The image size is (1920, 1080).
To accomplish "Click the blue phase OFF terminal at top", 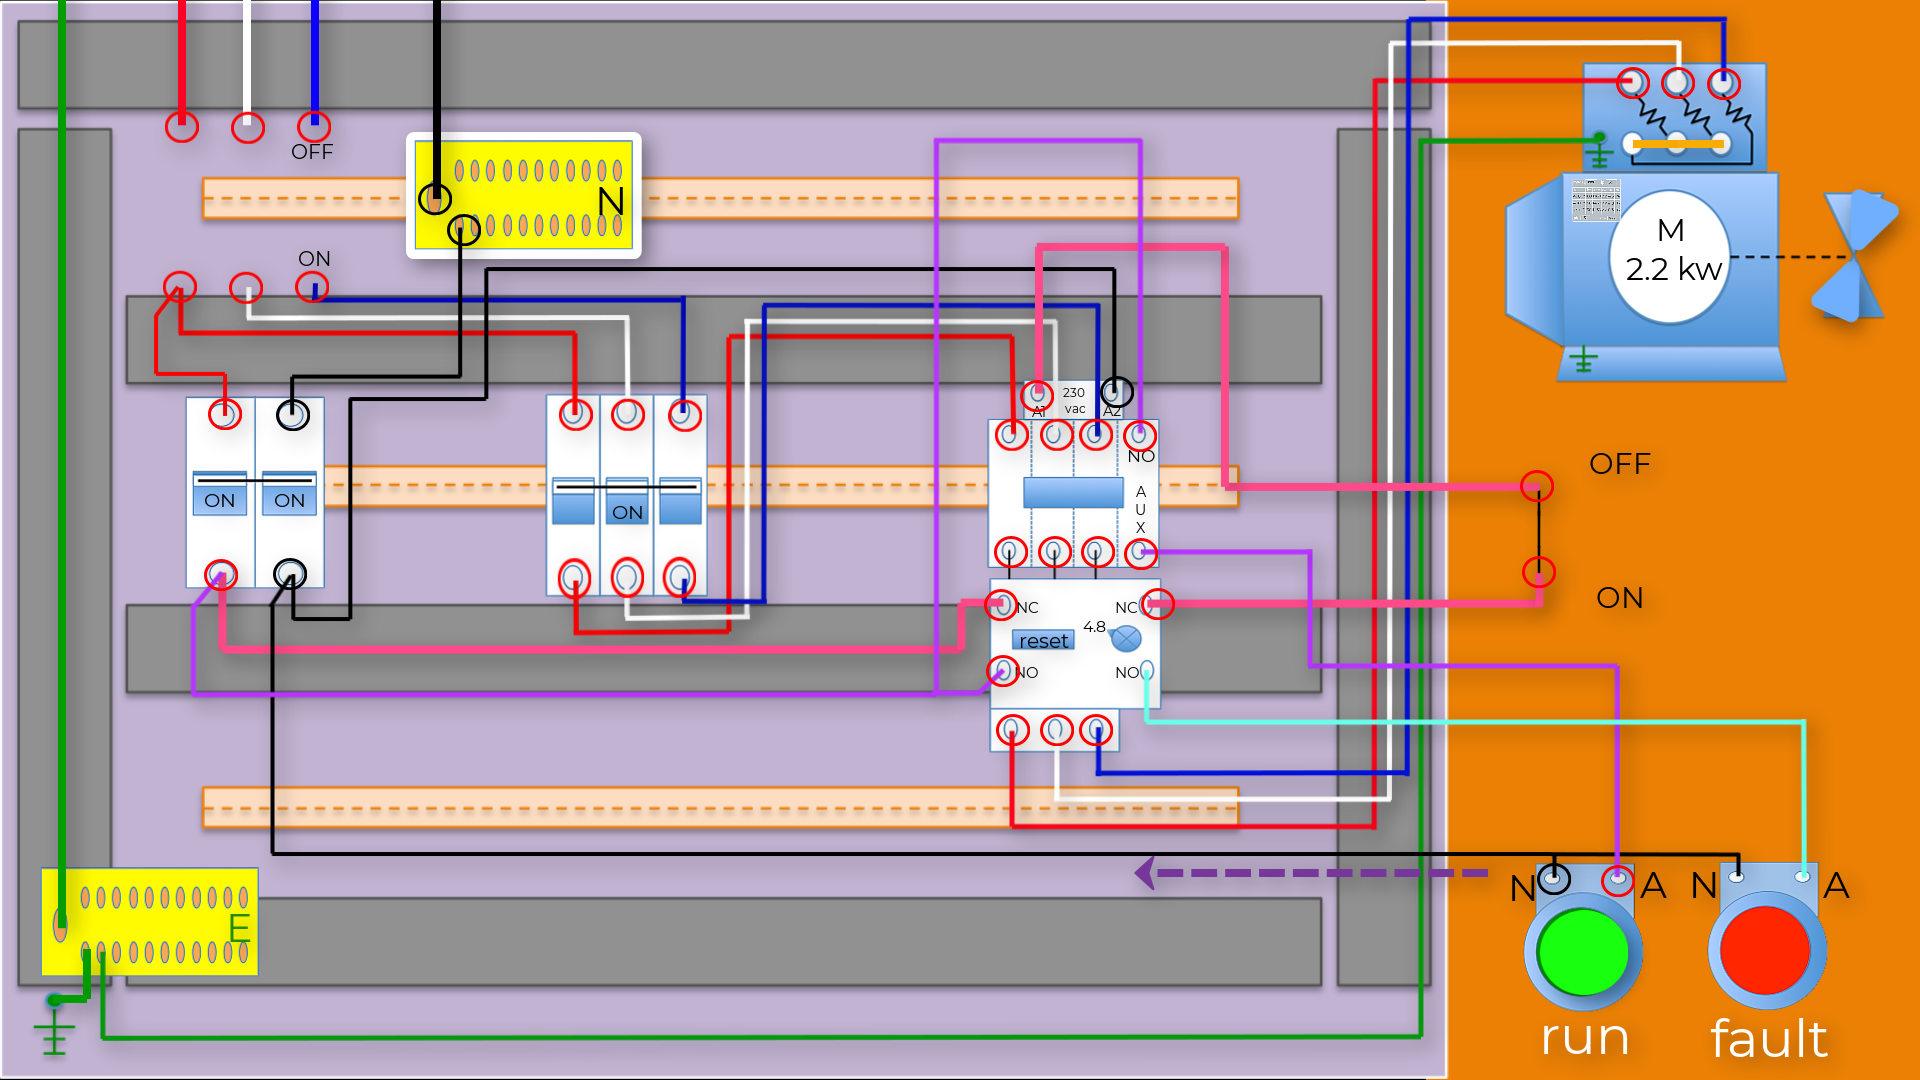I will (314, 126).
